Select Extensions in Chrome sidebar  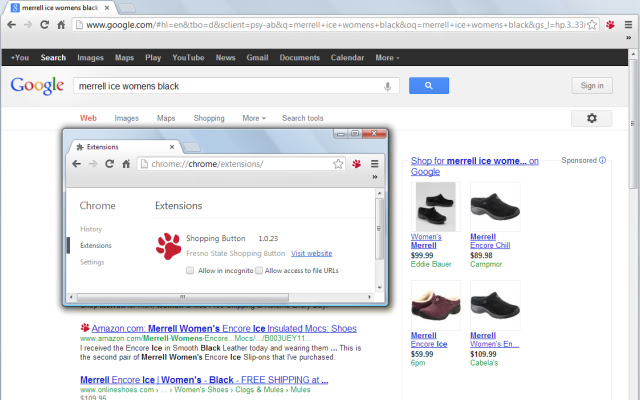click(x=96, y=245)
